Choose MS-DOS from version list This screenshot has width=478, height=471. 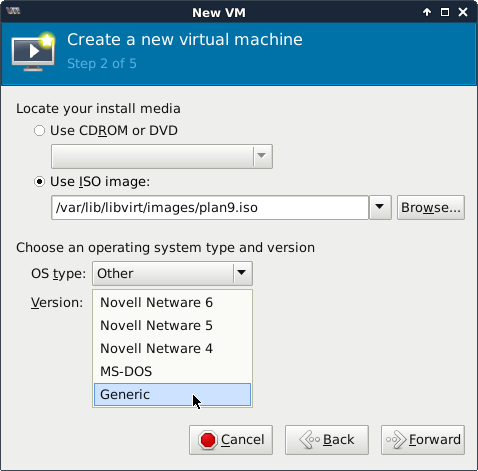172,371
